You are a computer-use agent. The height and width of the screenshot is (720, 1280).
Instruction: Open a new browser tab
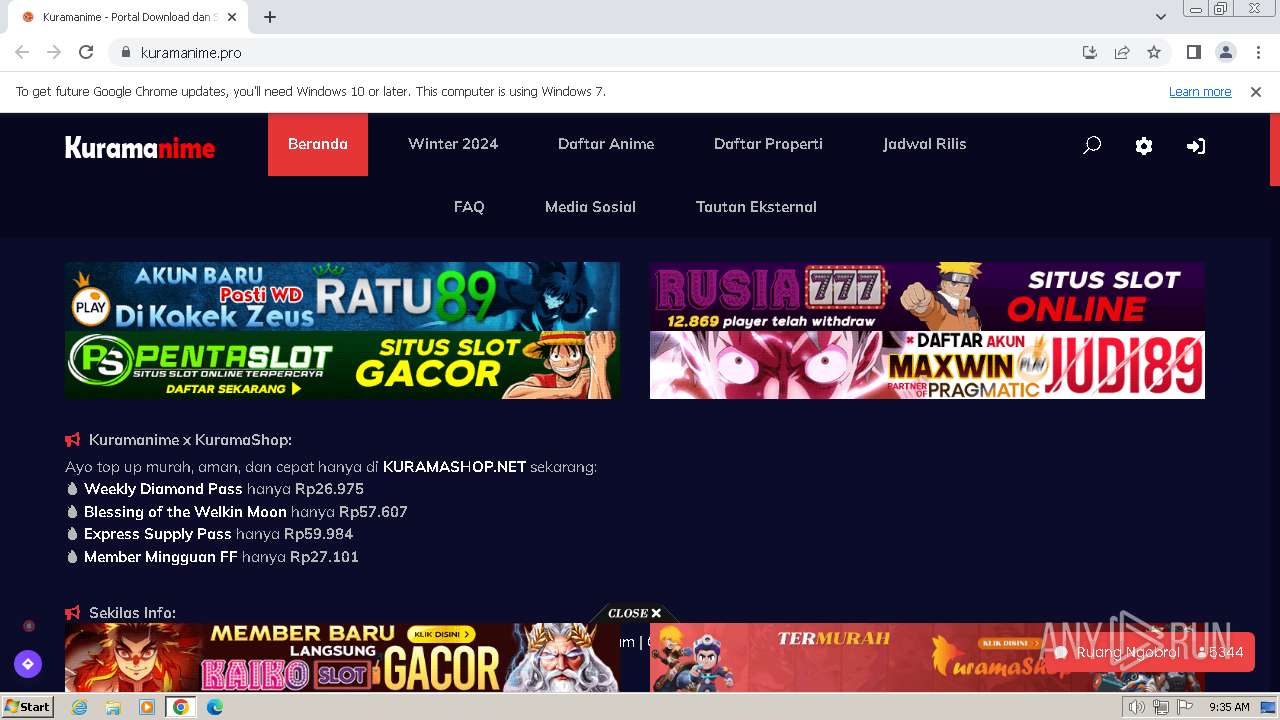pos(270,17)
